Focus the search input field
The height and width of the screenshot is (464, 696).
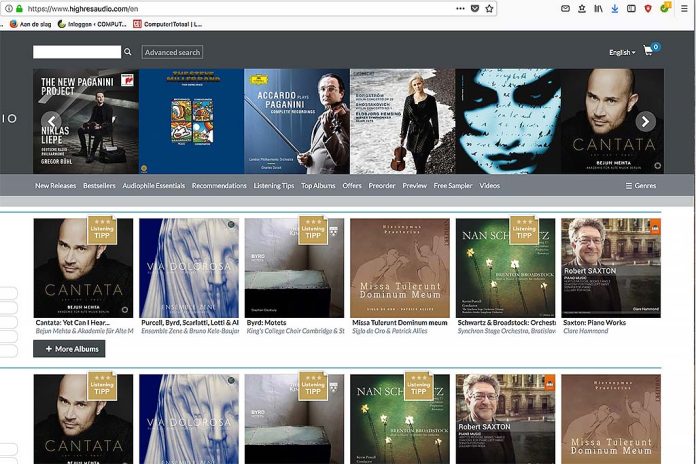click(x=77, y=52)
